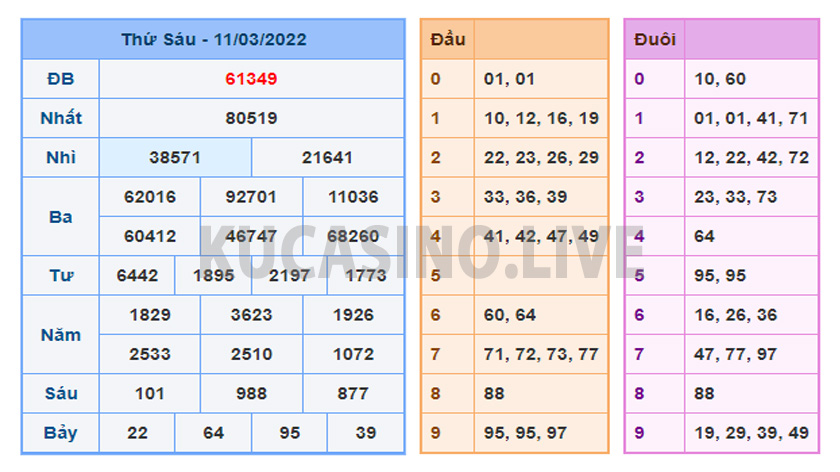Image resolution: width=840 pixels, height=472 pixels.
Task: Select Đuôi row value 64
Action: click(704, 236)
